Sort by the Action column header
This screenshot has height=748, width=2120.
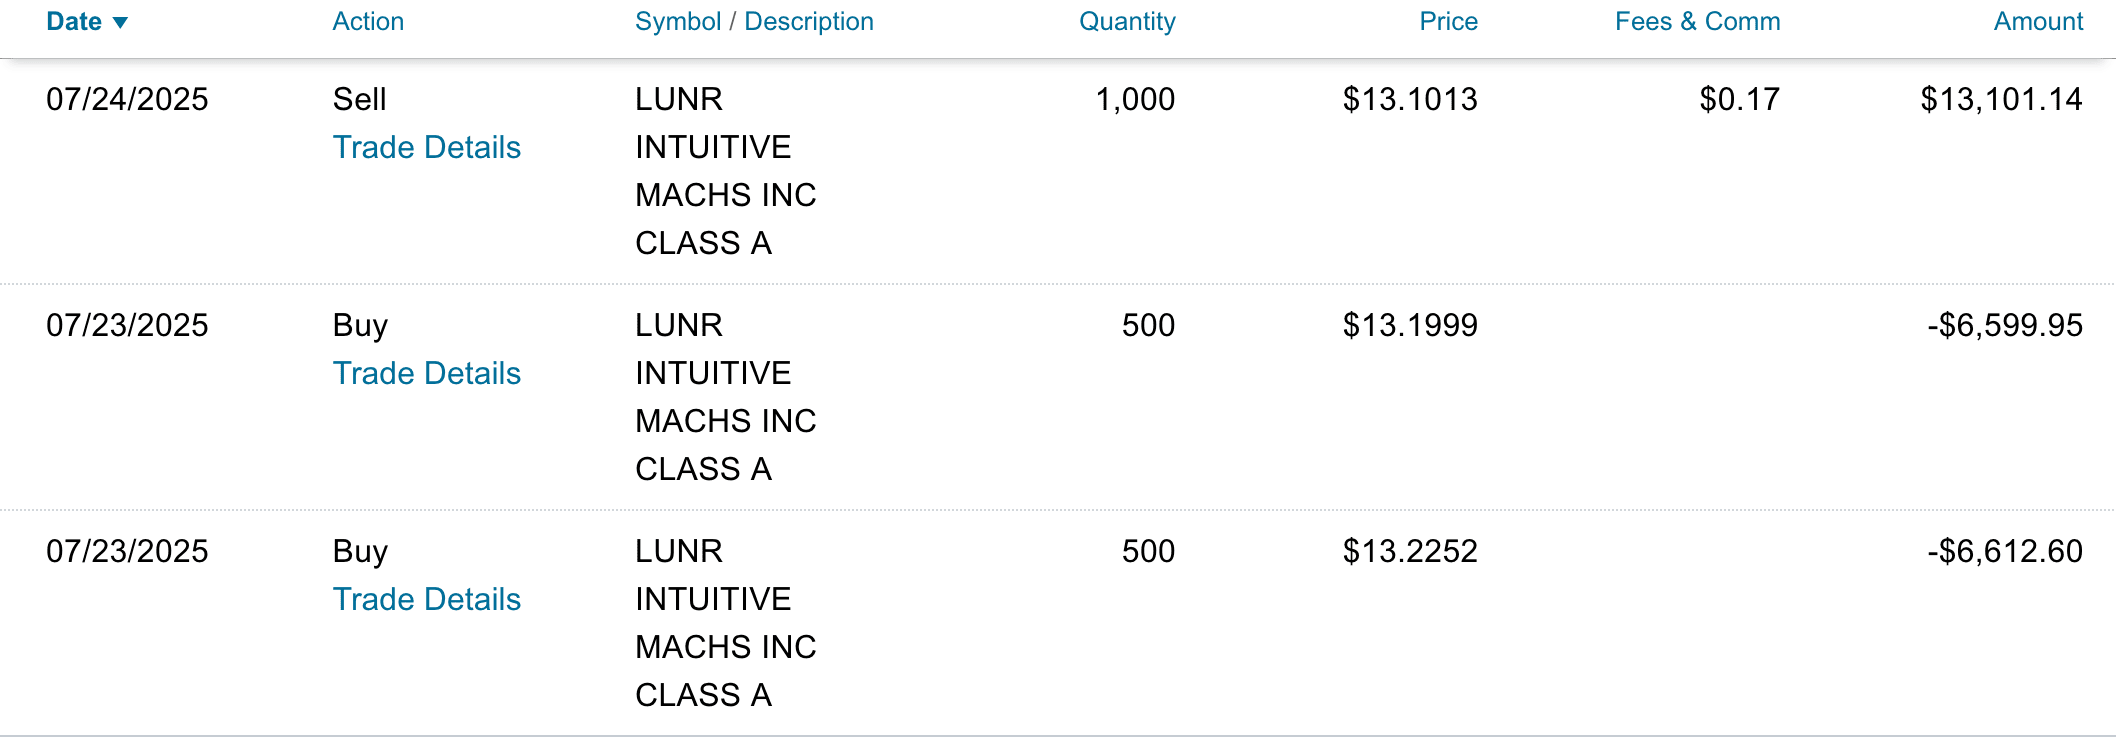coord(368,22)
